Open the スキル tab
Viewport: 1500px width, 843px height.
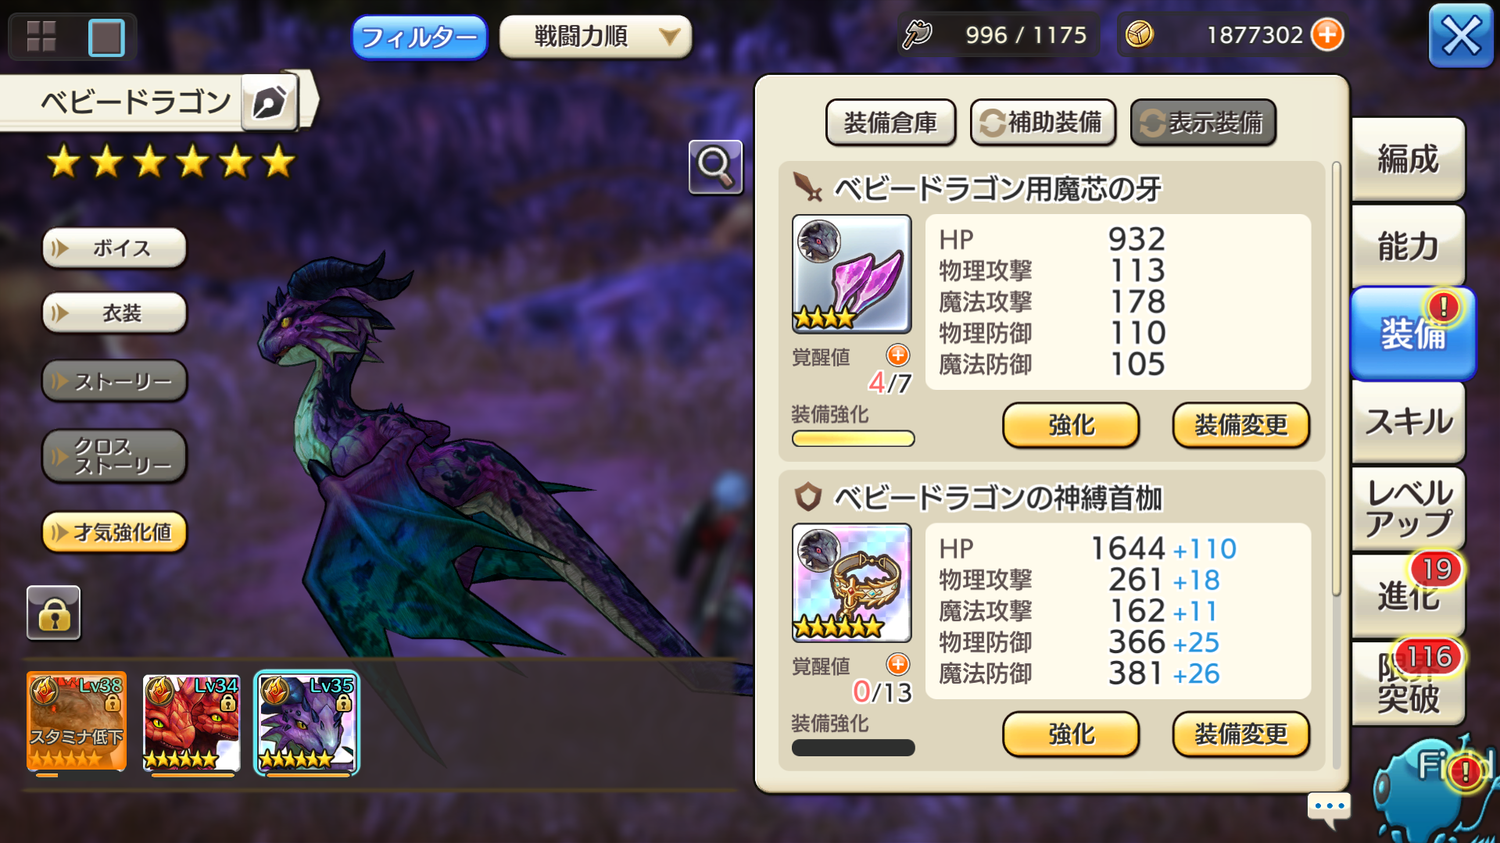[x=1407, y=422]
